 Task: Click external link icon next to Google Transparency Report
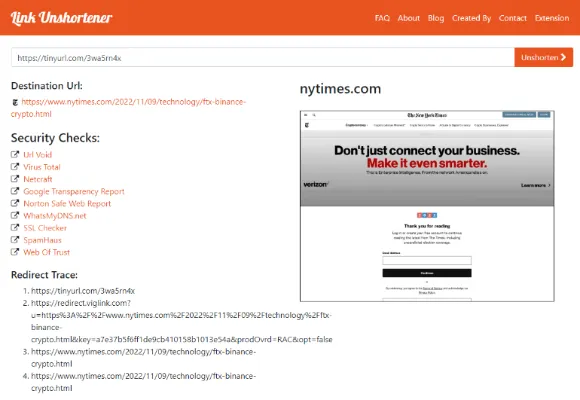tap(15, 191)
